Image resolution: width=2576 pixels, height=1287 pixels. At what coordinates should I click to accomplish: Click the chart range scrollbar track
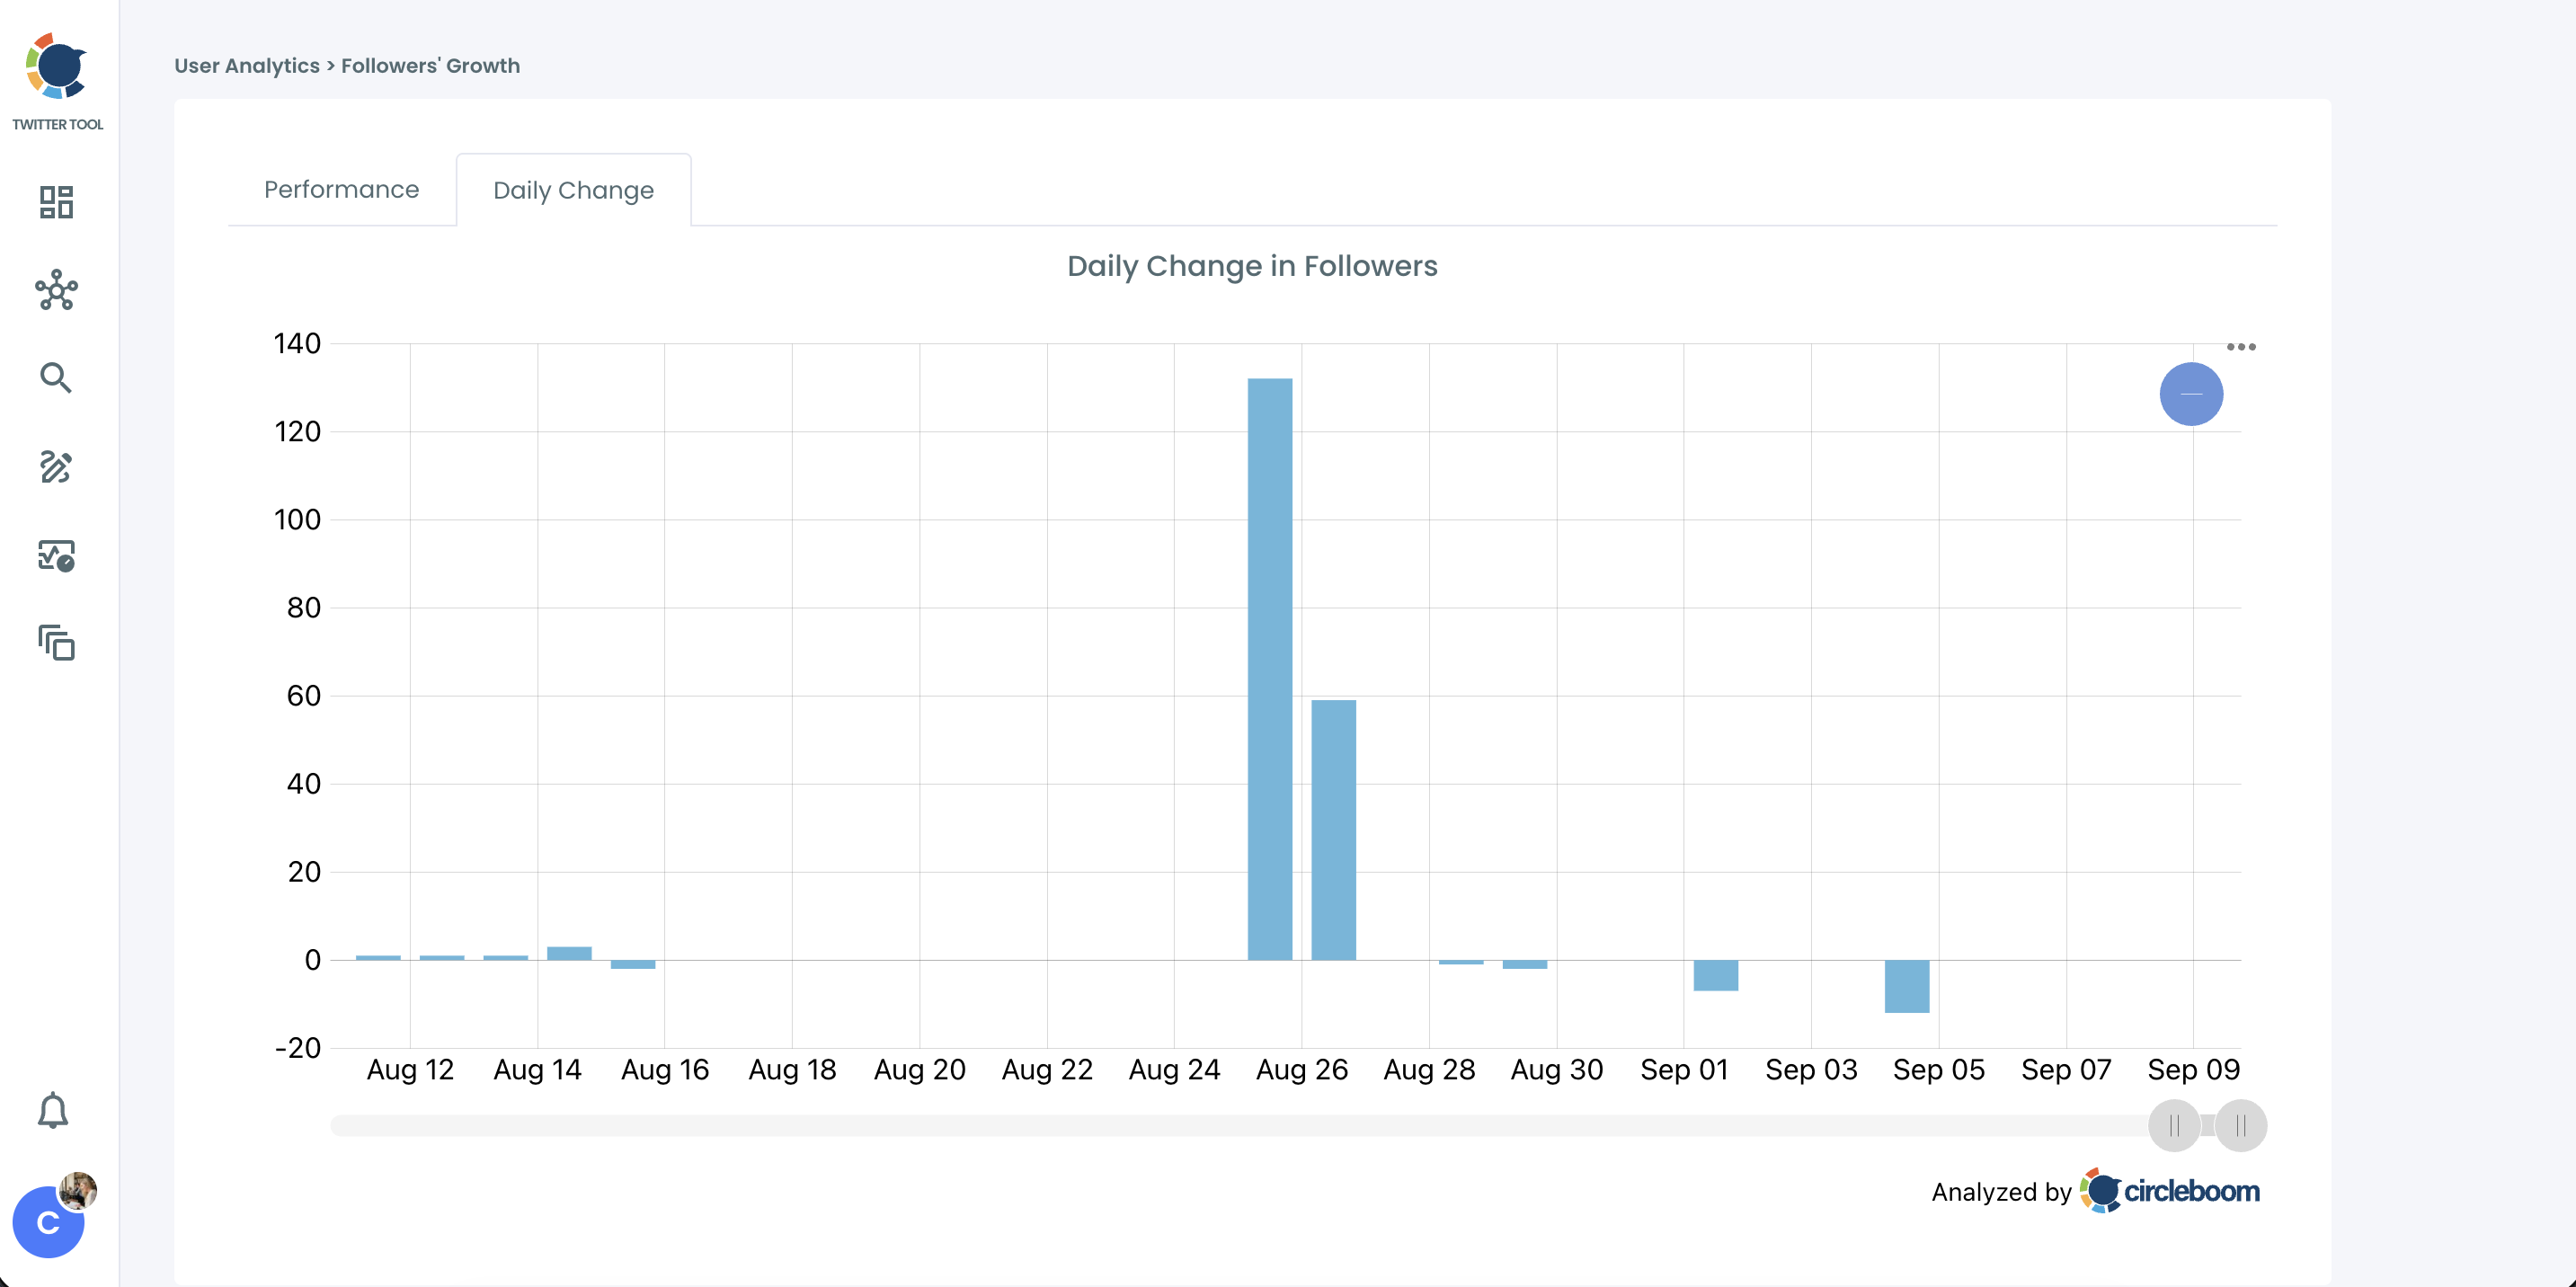tap(1238, 1126)
